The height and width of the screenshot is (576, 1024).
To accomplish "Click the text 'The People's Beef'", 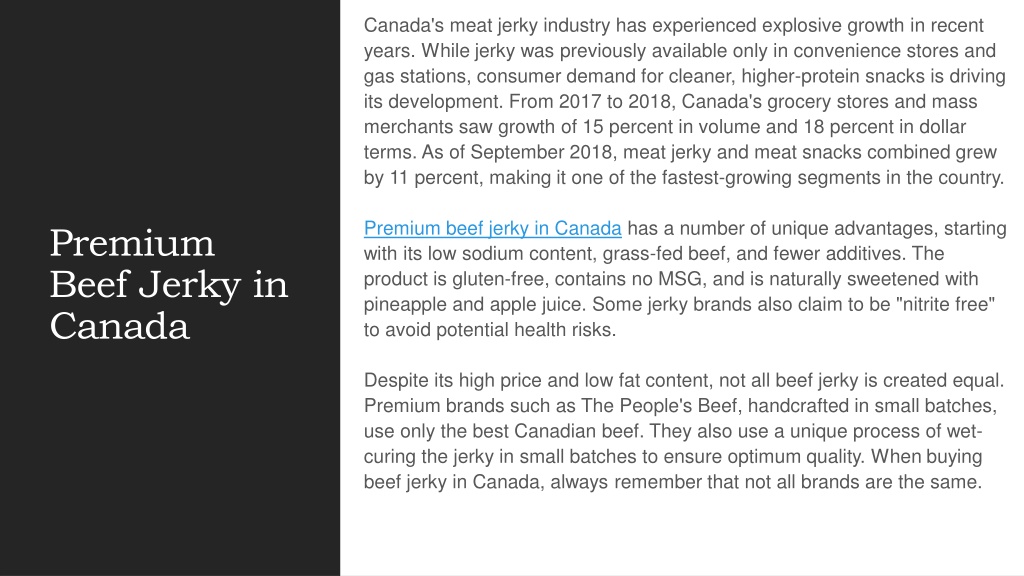I will pyautogui.click(x=661, y=406).
